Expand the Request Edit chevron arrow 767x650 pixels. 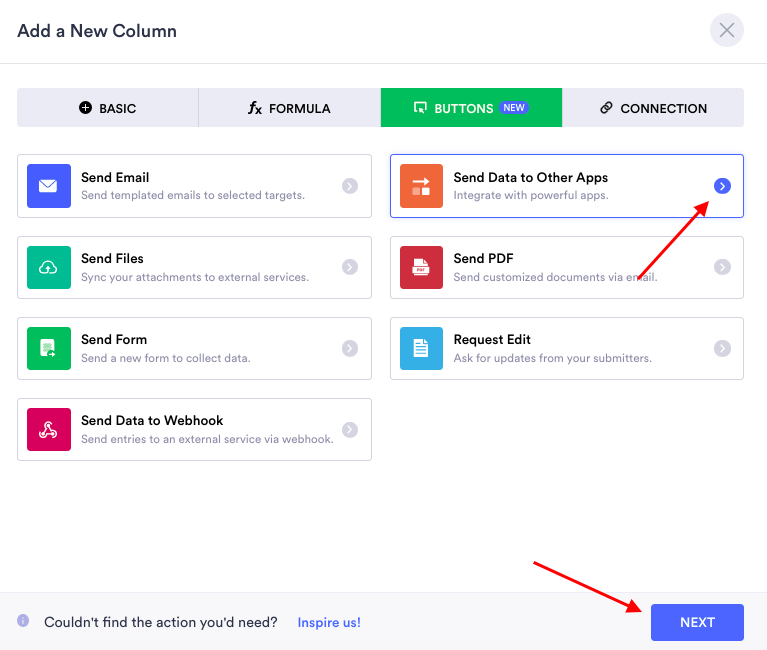pos(722,348)
